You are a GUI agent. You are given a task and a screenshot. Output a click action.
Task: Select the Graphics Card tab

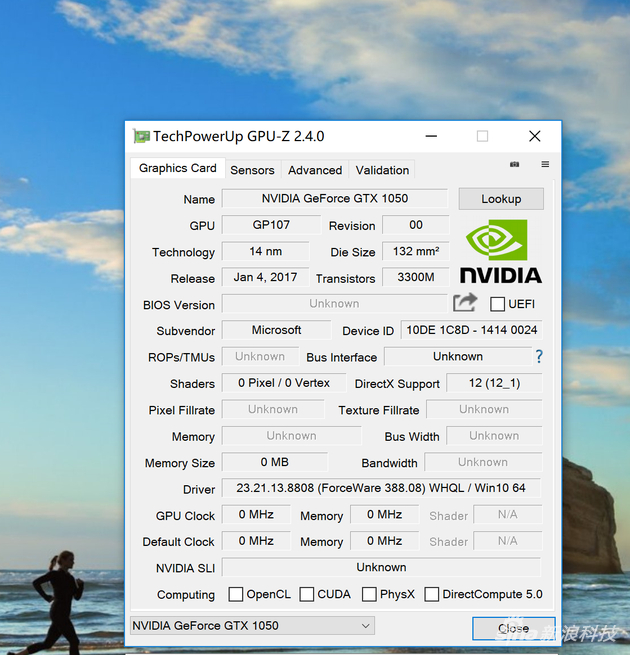click(x=178, y=168)
